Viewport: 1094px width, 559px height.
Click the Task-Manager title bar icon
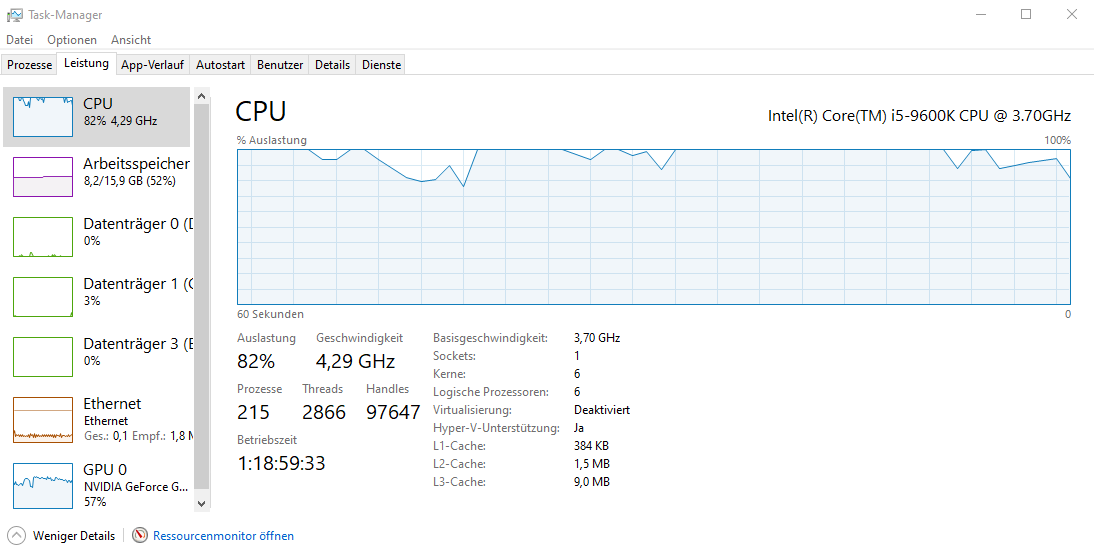(x=15, y=15)
